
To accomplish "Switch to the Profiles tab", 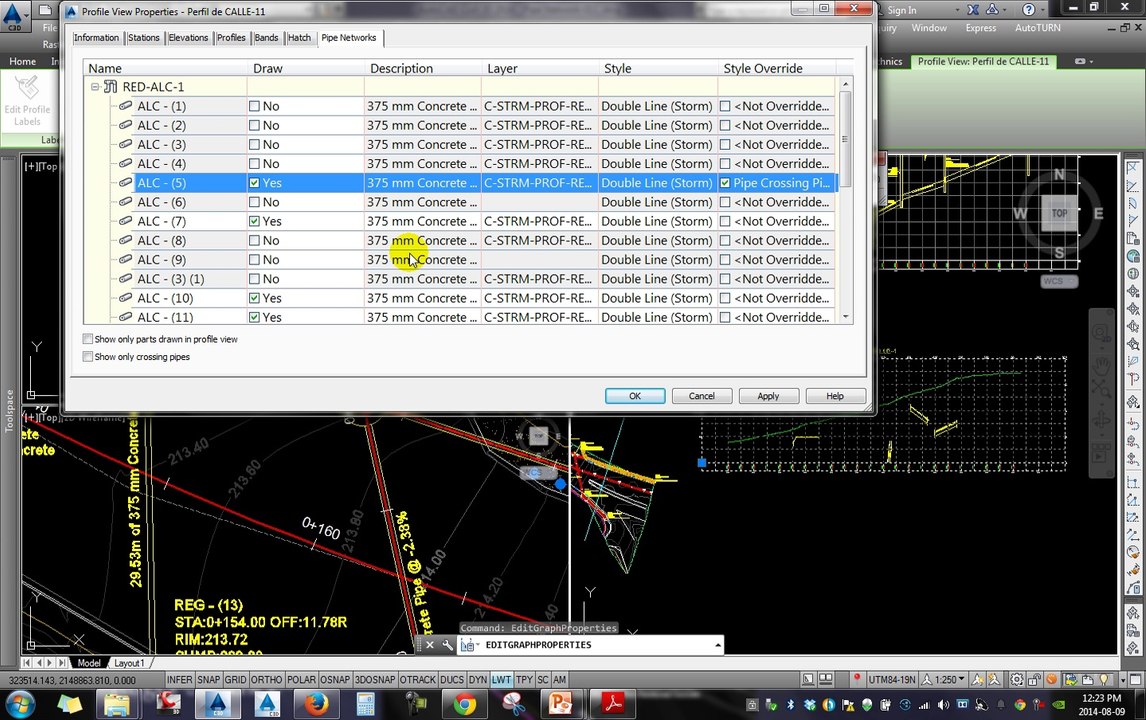I will click(231, 38).
